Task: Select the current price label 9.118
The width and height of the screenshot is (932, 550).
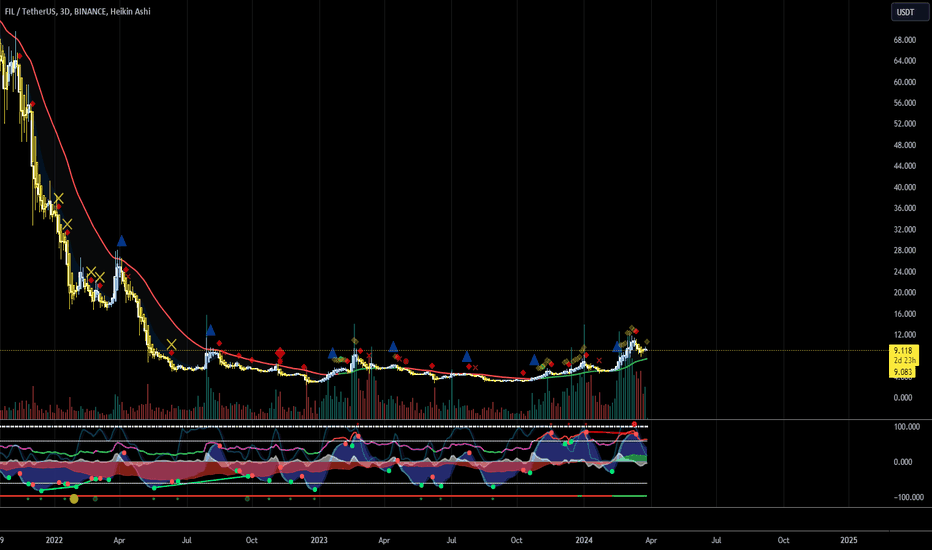Action: tap(903, 351)
